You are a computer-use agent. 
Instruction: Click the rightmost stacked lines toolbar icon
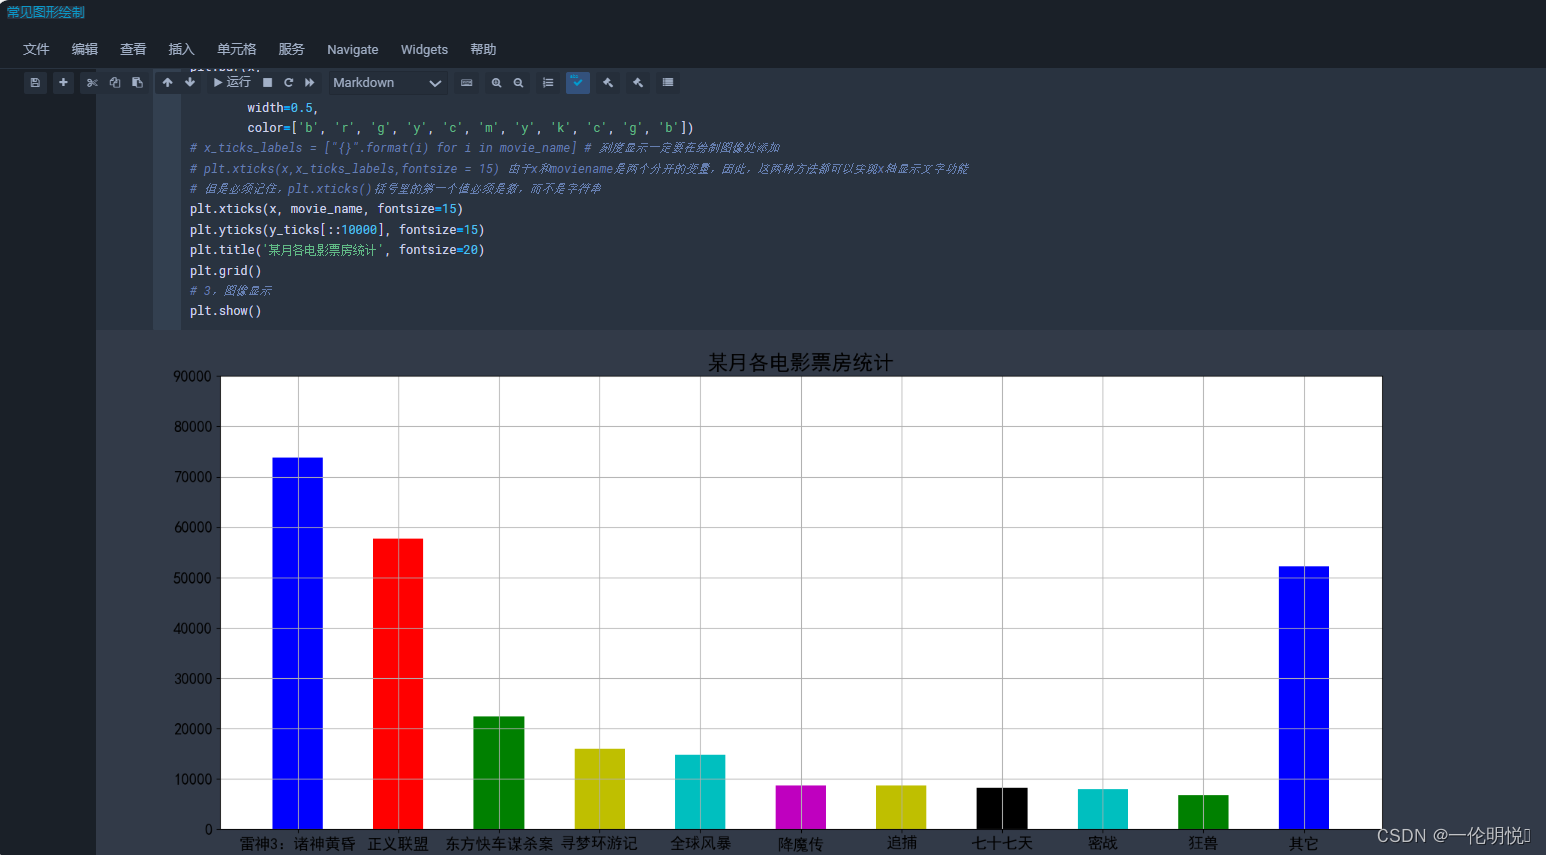coord(668,83)
